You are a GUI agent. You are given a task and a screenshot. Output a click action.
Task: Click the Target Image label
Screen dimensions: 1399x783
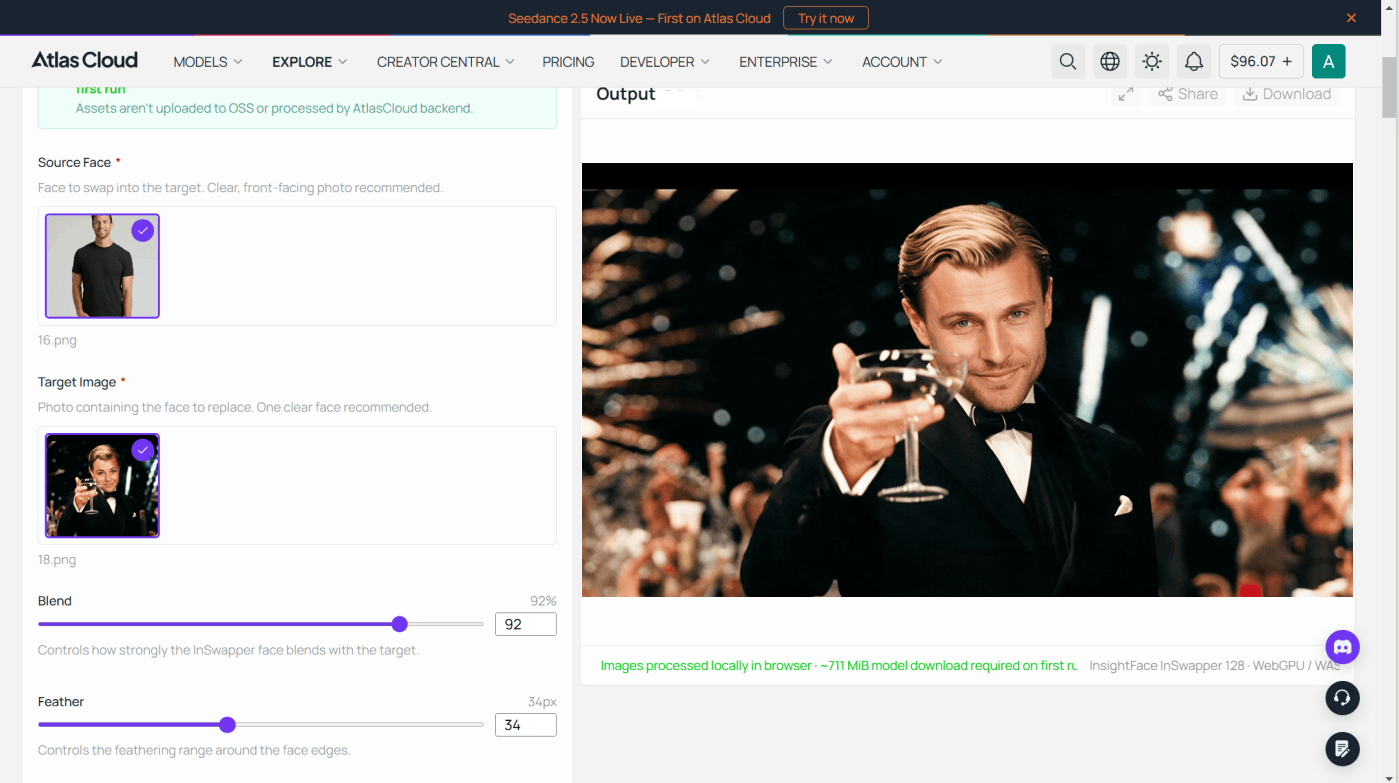[x=77, y=382]
